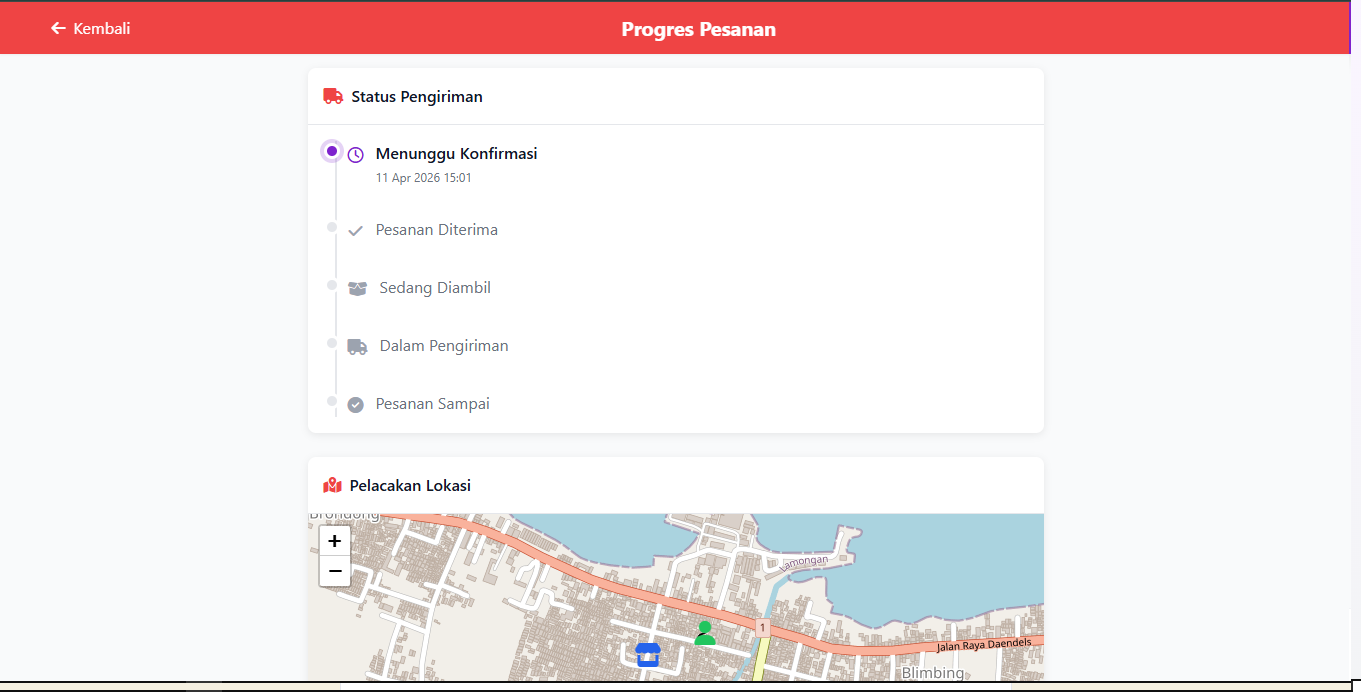Screen dimensions: 1361x692
Task: Zoom in the map with the plus button
Action: tap(335, 541)
